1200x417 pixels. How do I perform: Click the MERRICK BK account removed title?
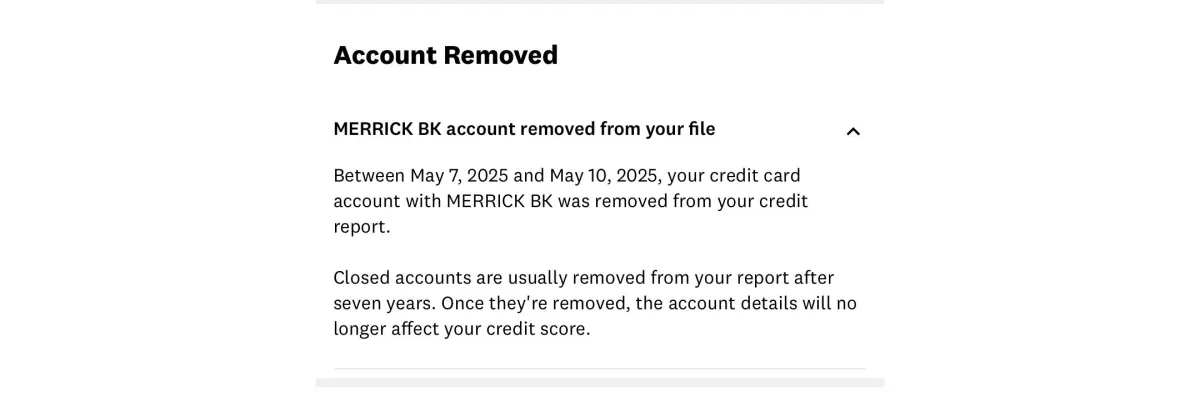pos(524,129)
